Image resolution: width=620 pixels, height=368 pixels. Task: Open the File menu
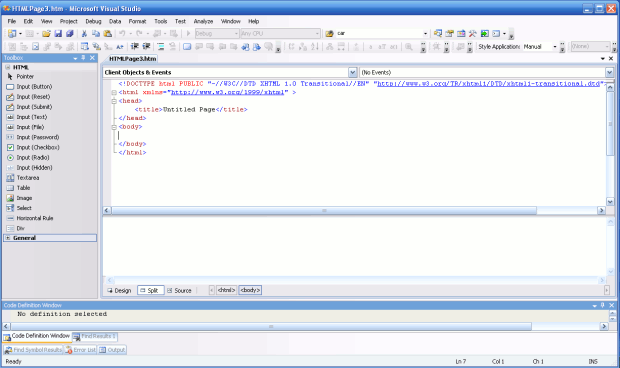pyautogui.click(x=12, y=21)
